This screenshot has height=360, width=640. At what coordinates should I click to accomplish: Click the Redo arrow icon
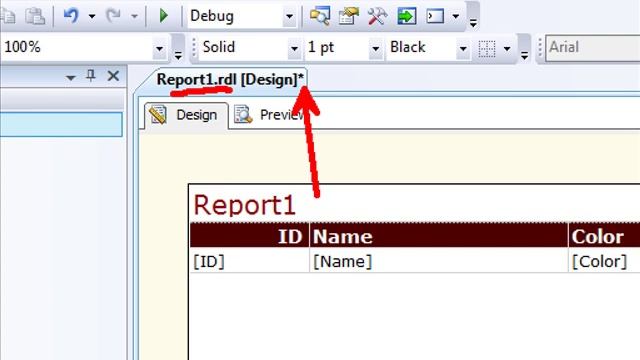(113, 16)
